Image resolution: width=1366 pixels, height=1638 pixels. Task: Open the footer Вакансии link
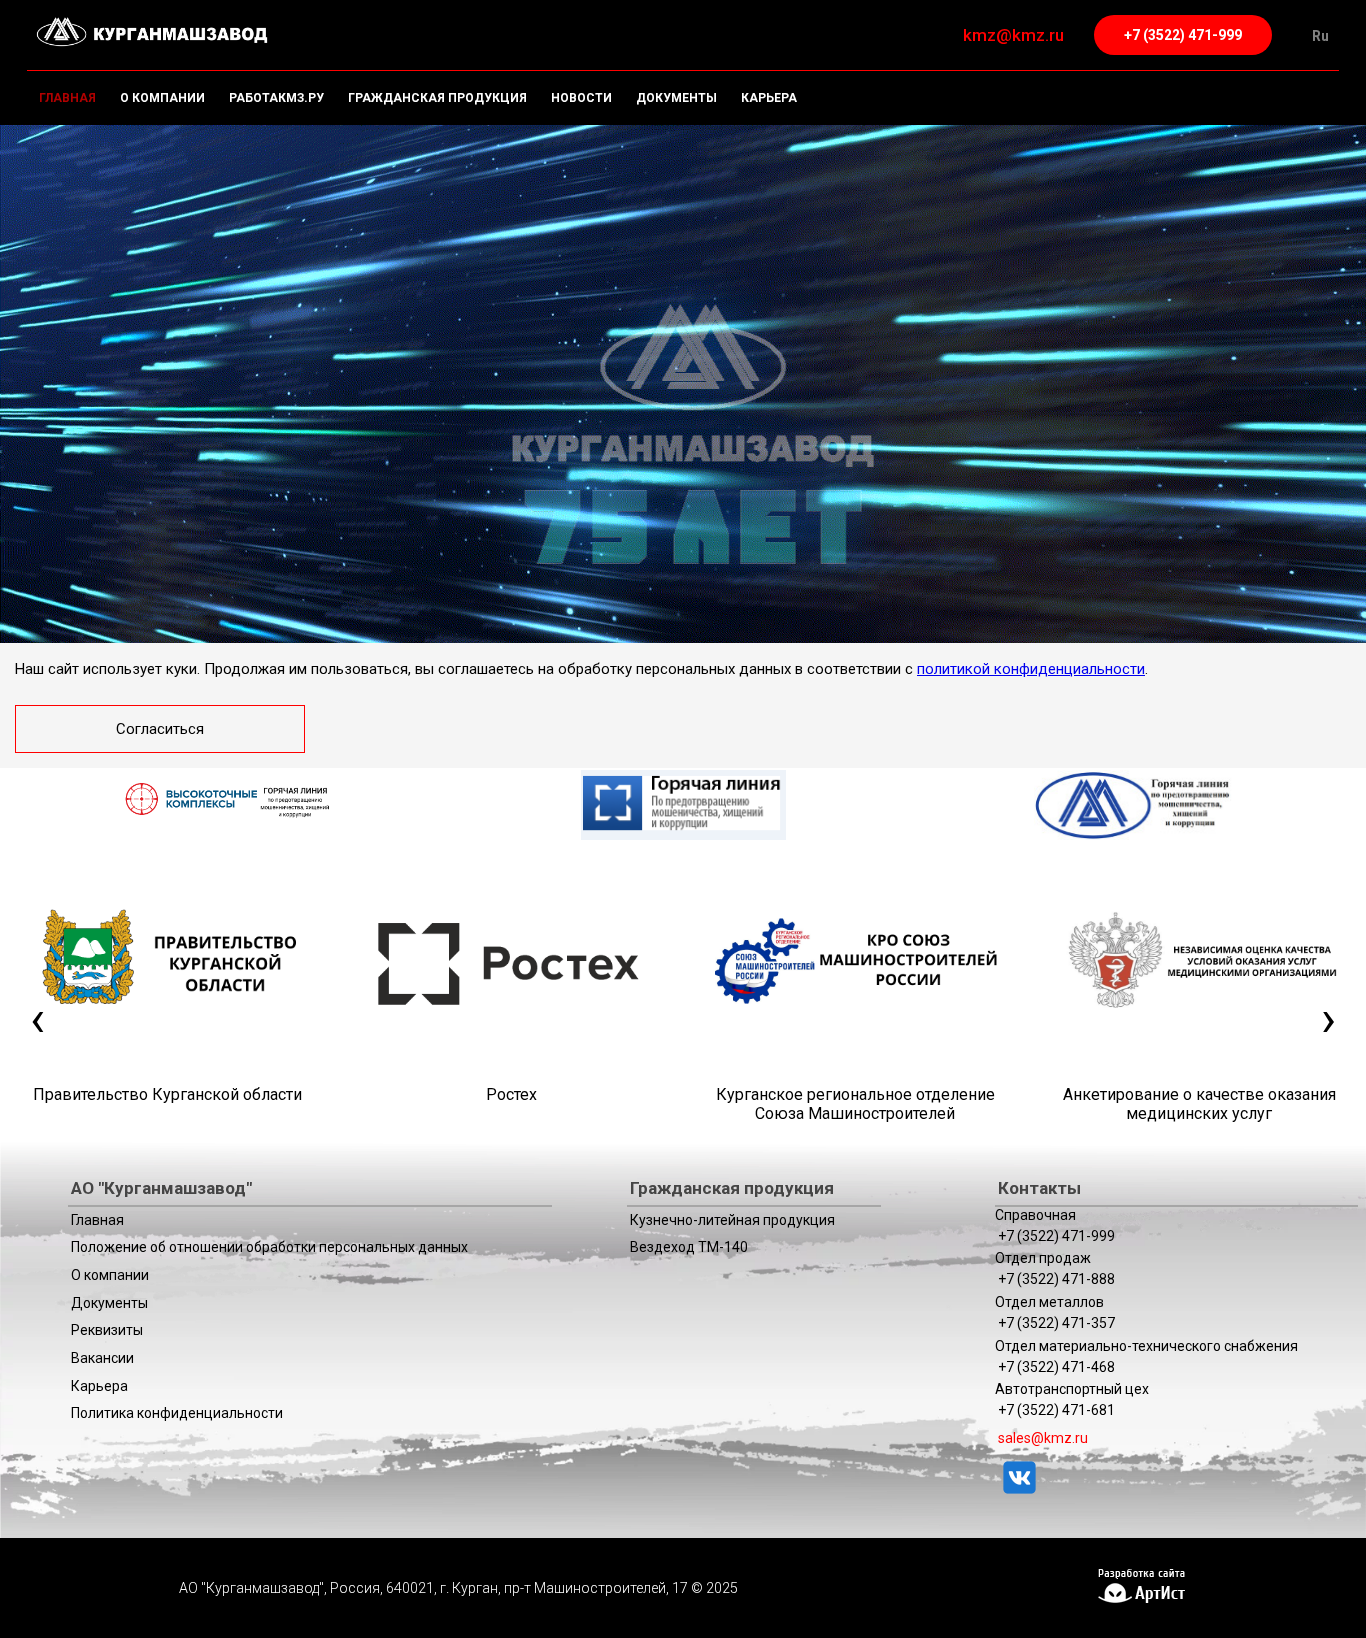[x=102, y=1358]
